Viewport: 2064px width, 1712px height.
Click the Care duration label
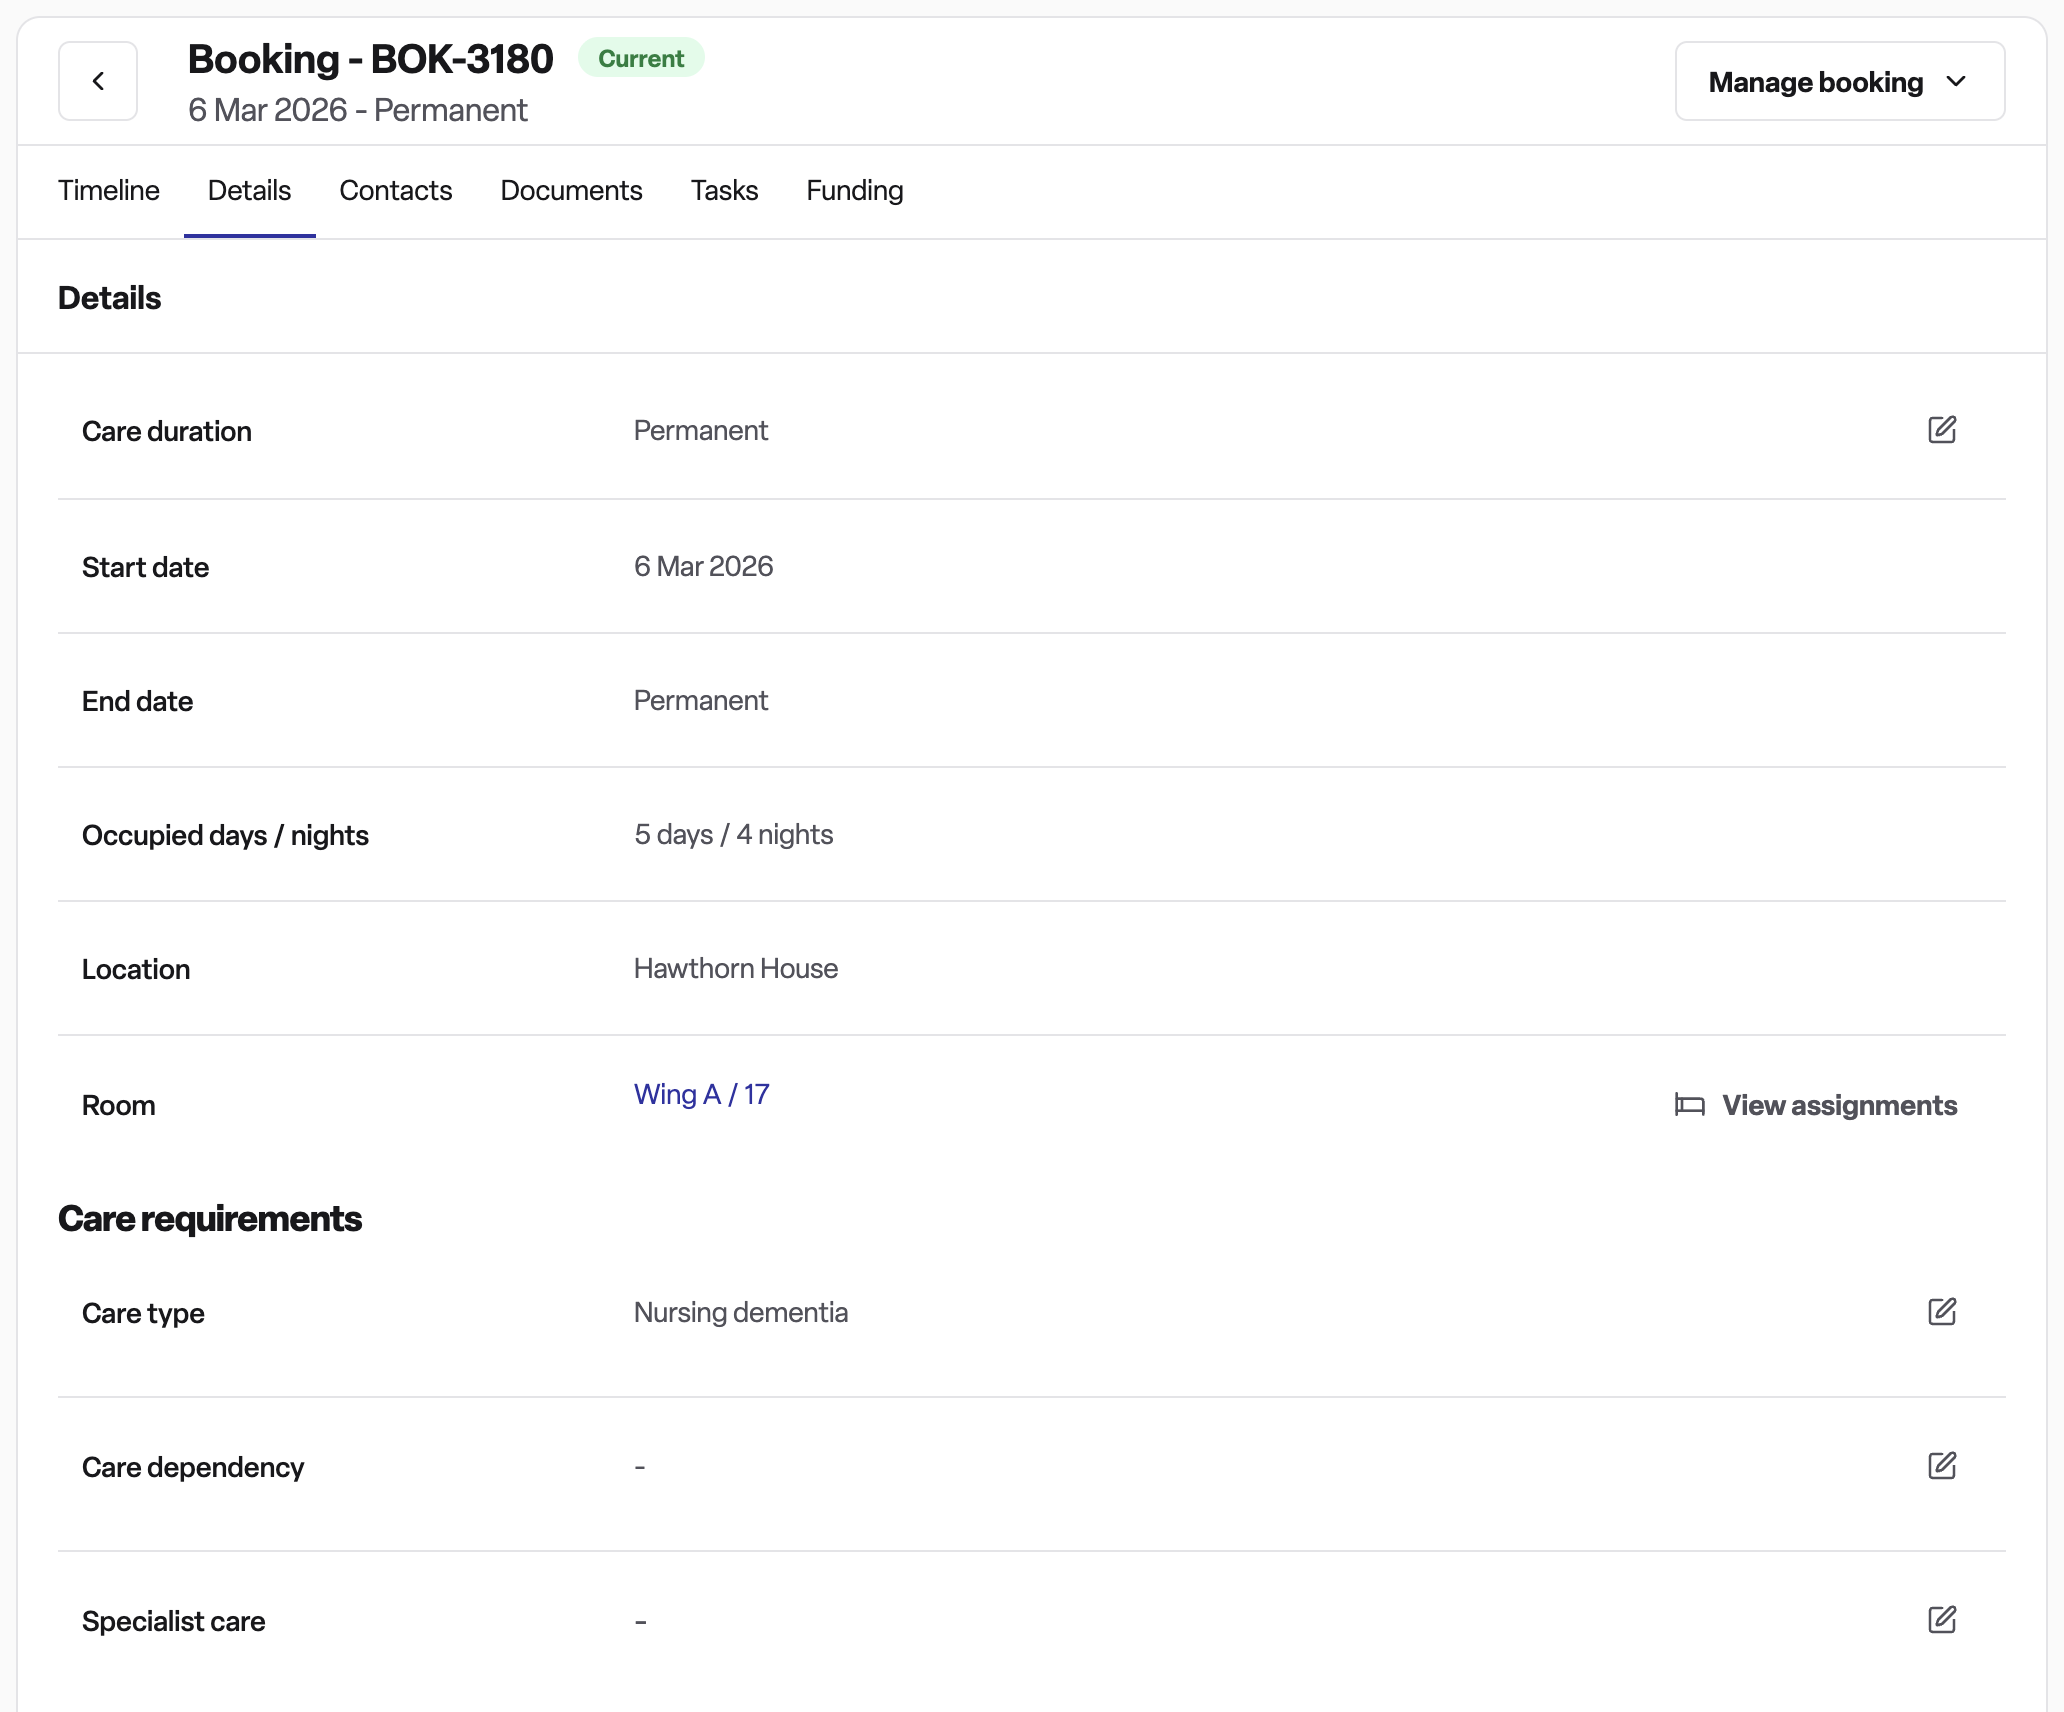click(x=167, y=431)
